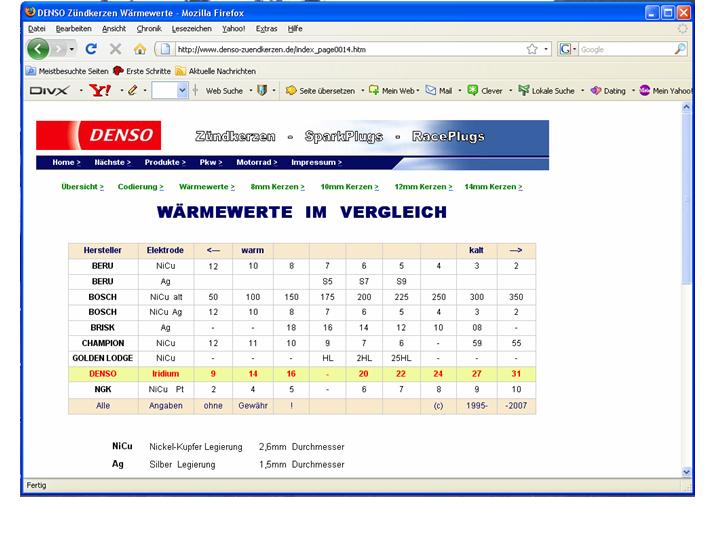This screenshot has width=720, height=540.
Task: Click the Hersteller column header
Action: coord(103,250)
